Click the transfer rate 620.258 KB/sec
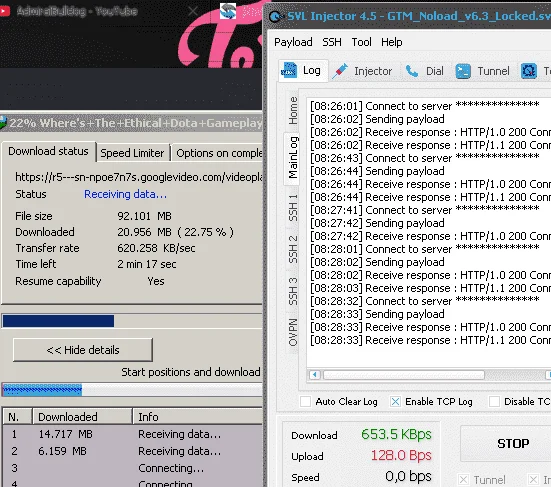Viewport: 551px width, 487px height. click(156, 248)
